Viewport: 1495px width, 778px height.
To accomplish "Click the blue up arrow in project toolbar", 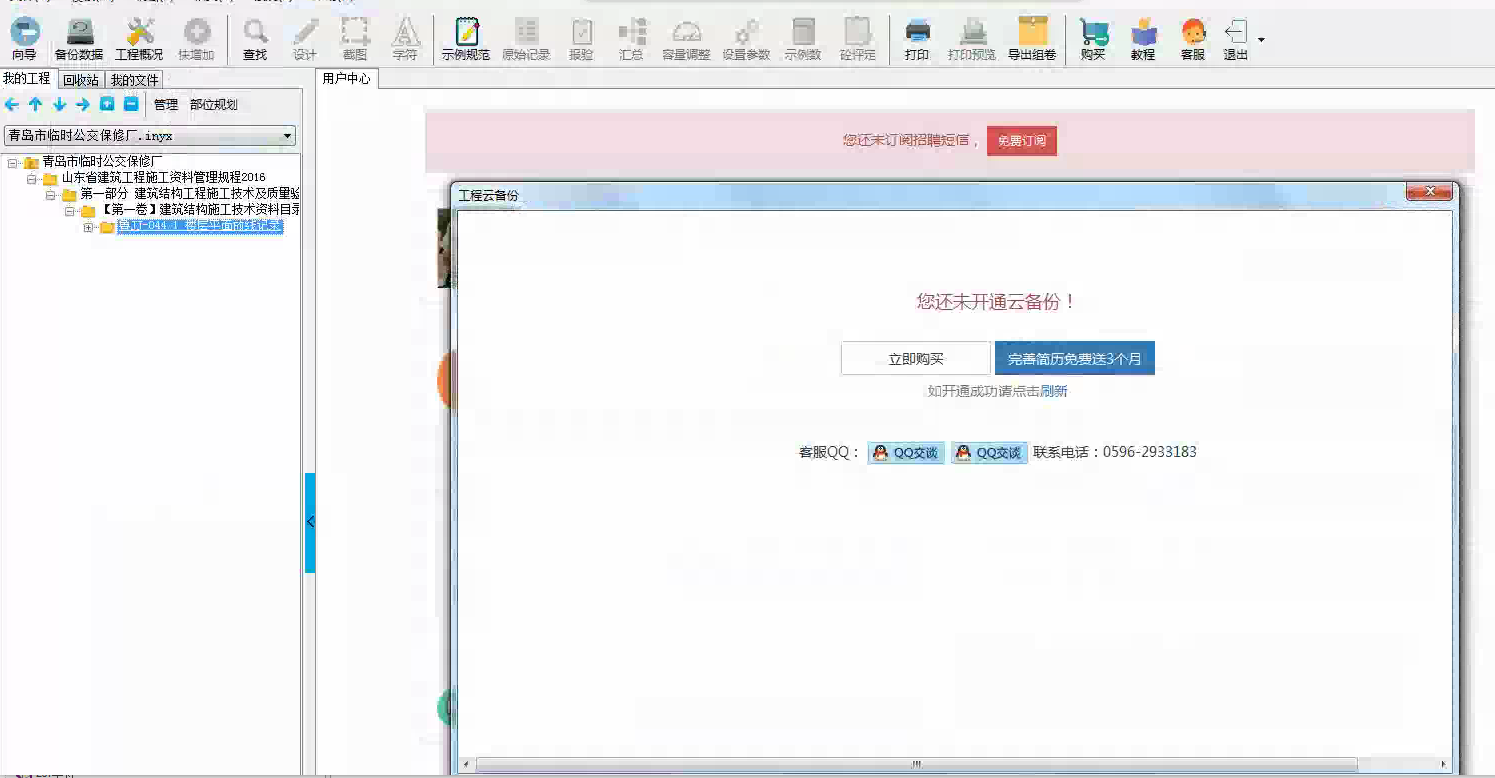I will tap(35, 104).
